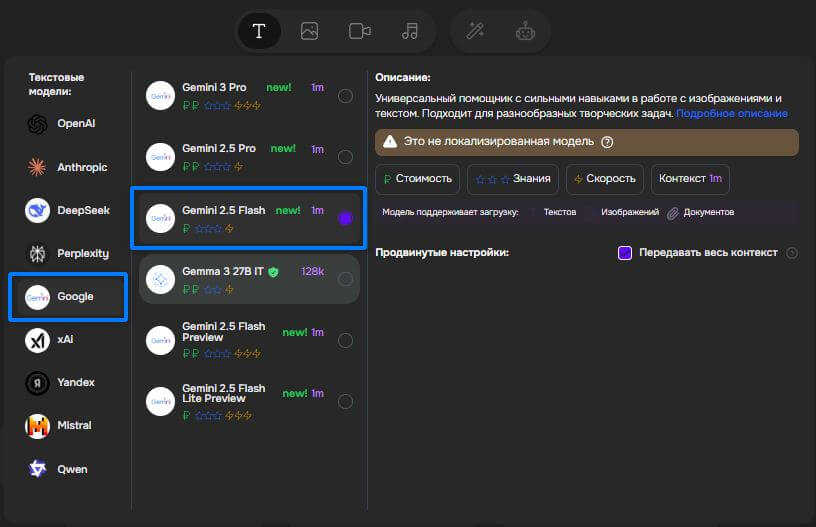This screenshot has width=816, height=527.
Task: Select the video camera generation icon
Action: (x=360, y=31)
